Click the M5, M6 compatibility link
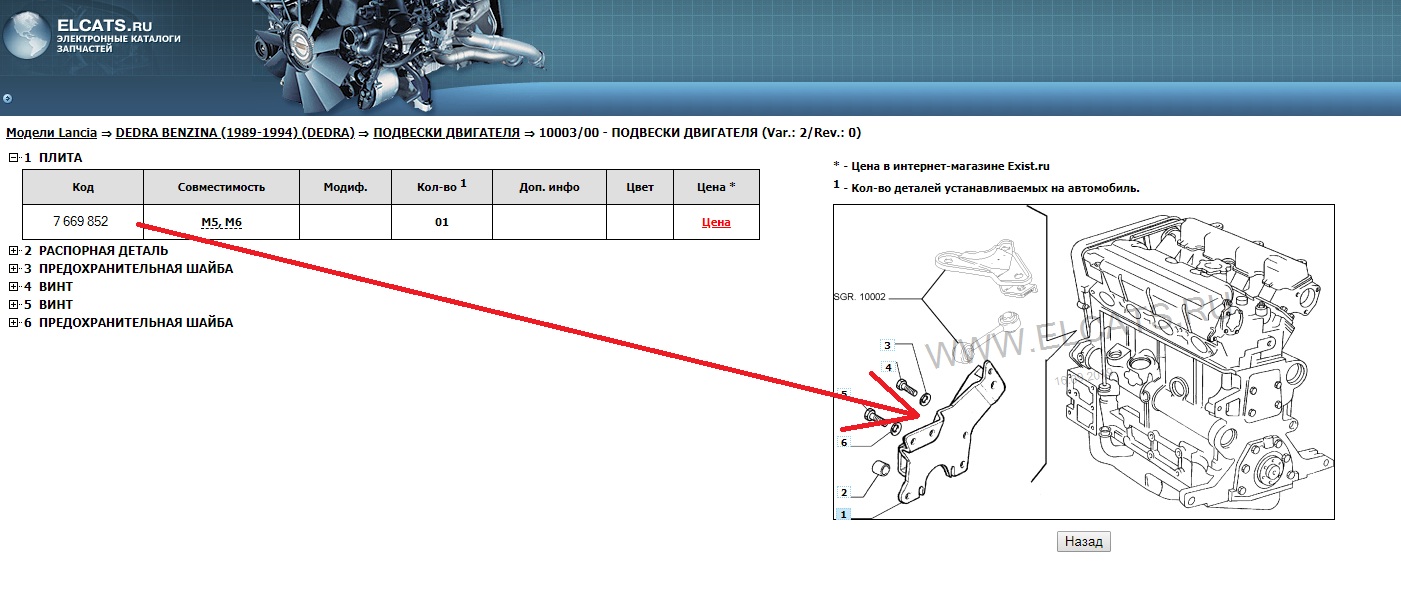The image size is (1401, 590). point(221,222)
